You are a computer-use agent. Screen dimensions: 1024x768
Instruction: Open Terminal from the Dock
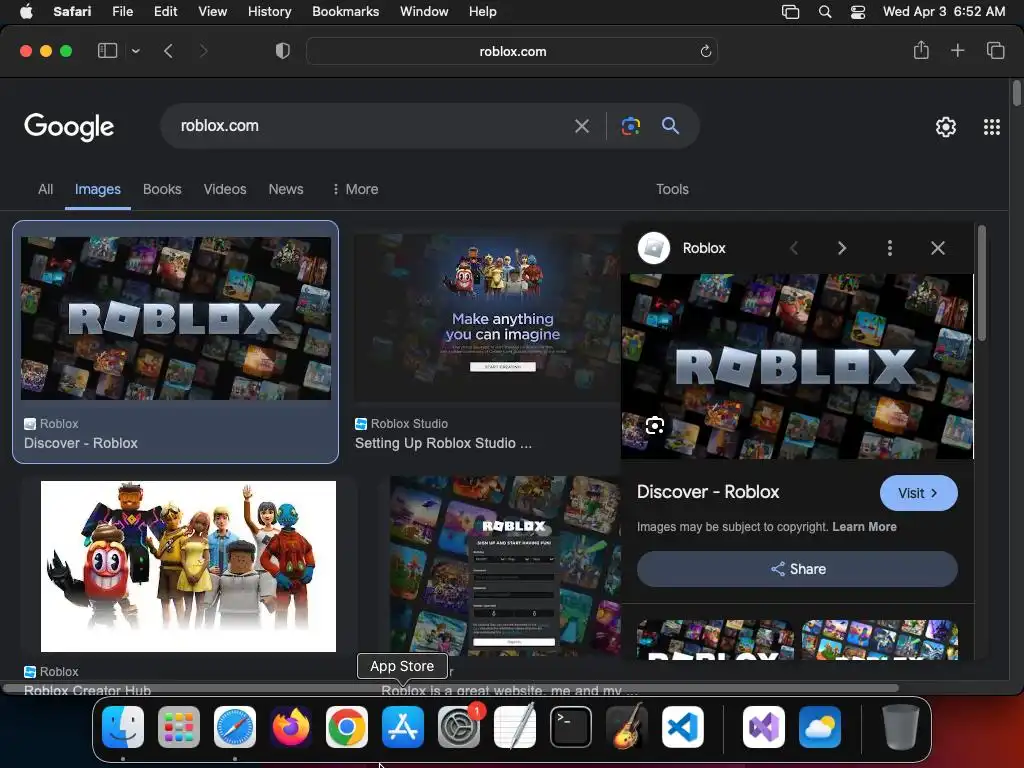tap(571, 727)
